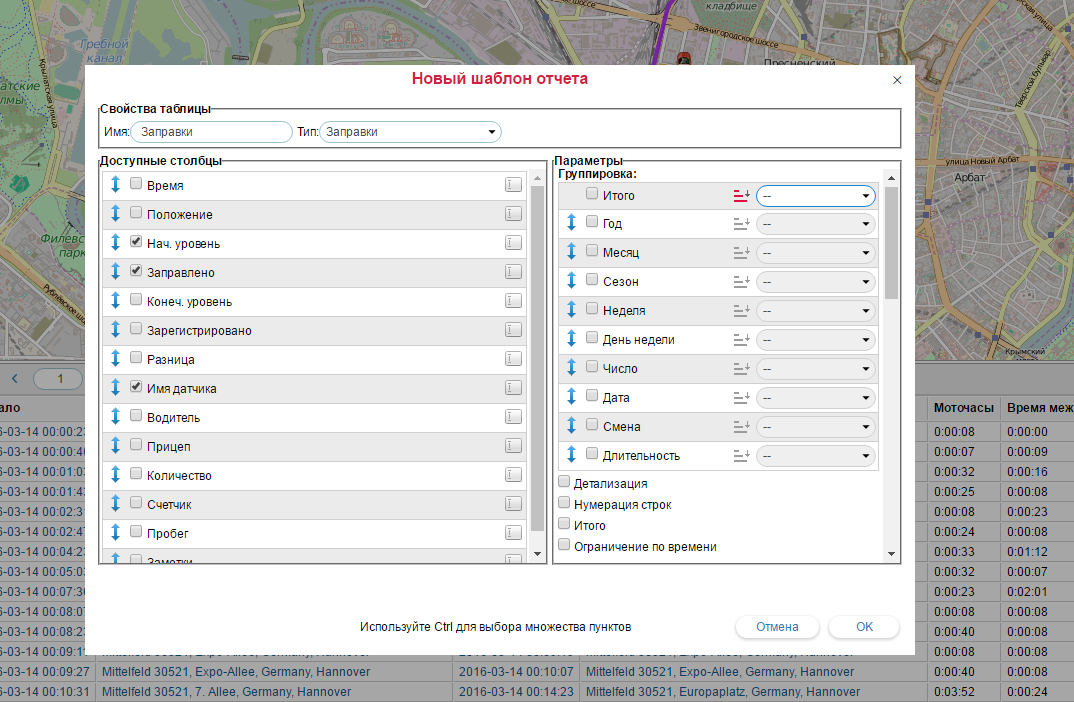Open the Тип dropdown showing Заправки
This screenshot has width=1074, height=702.
410,132
